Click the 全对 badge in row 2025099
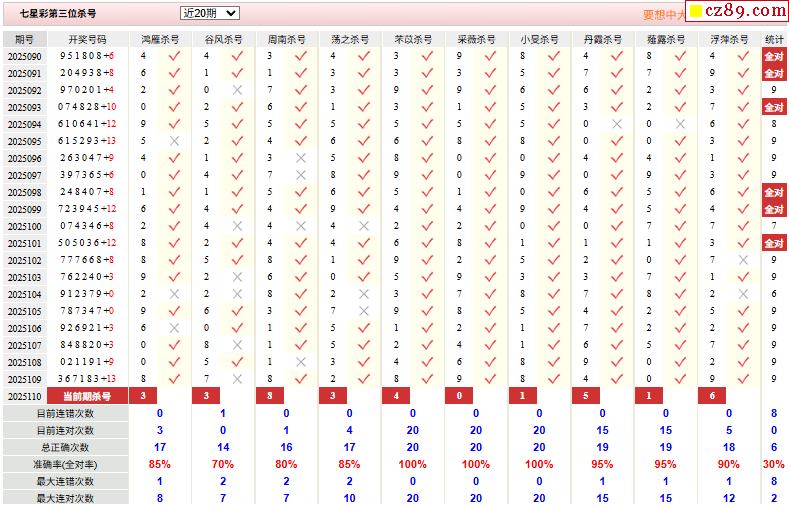Viewport: 789px width, 506px height. [x=774, y=209]
